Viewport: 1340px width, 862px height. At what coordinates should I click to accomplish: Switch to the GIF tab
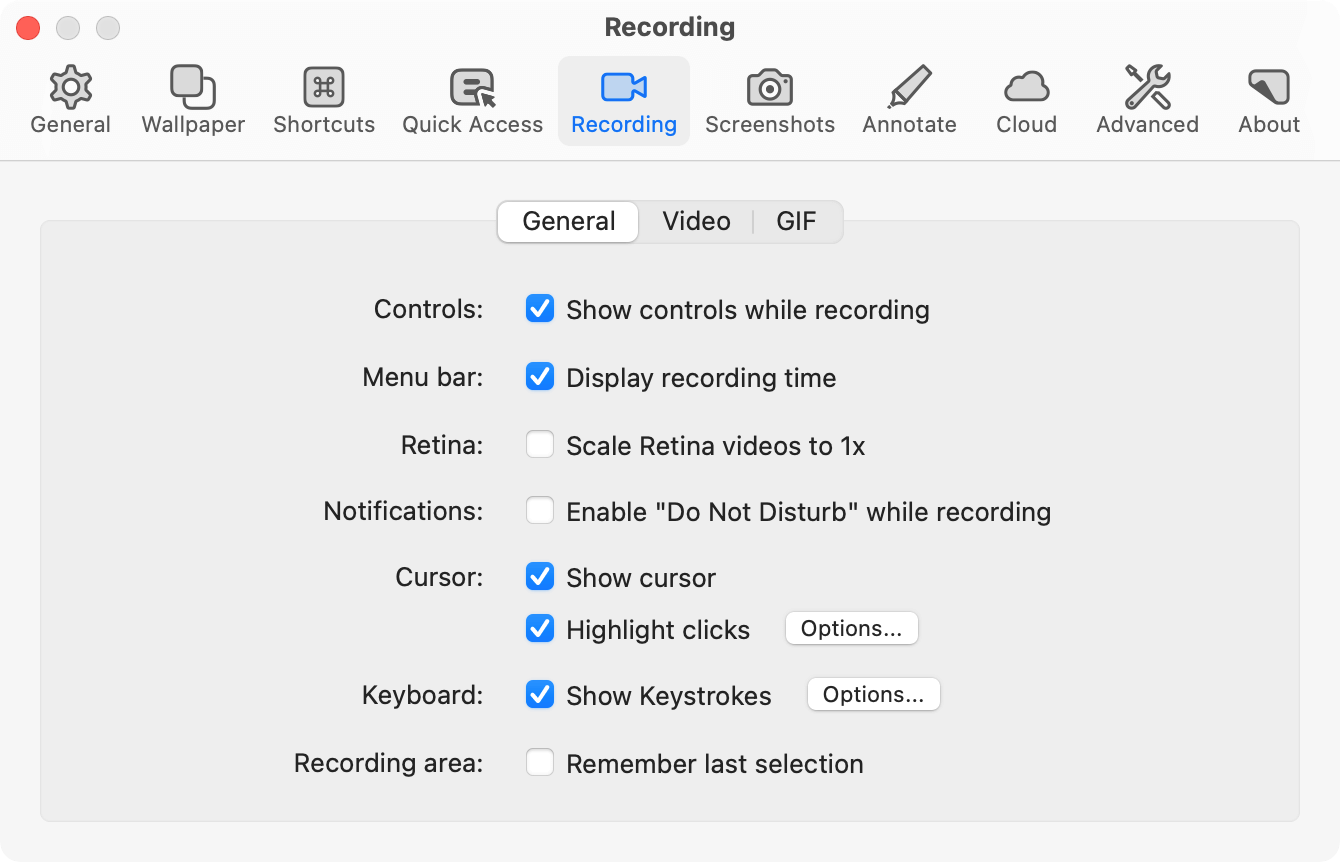point(796,221)
